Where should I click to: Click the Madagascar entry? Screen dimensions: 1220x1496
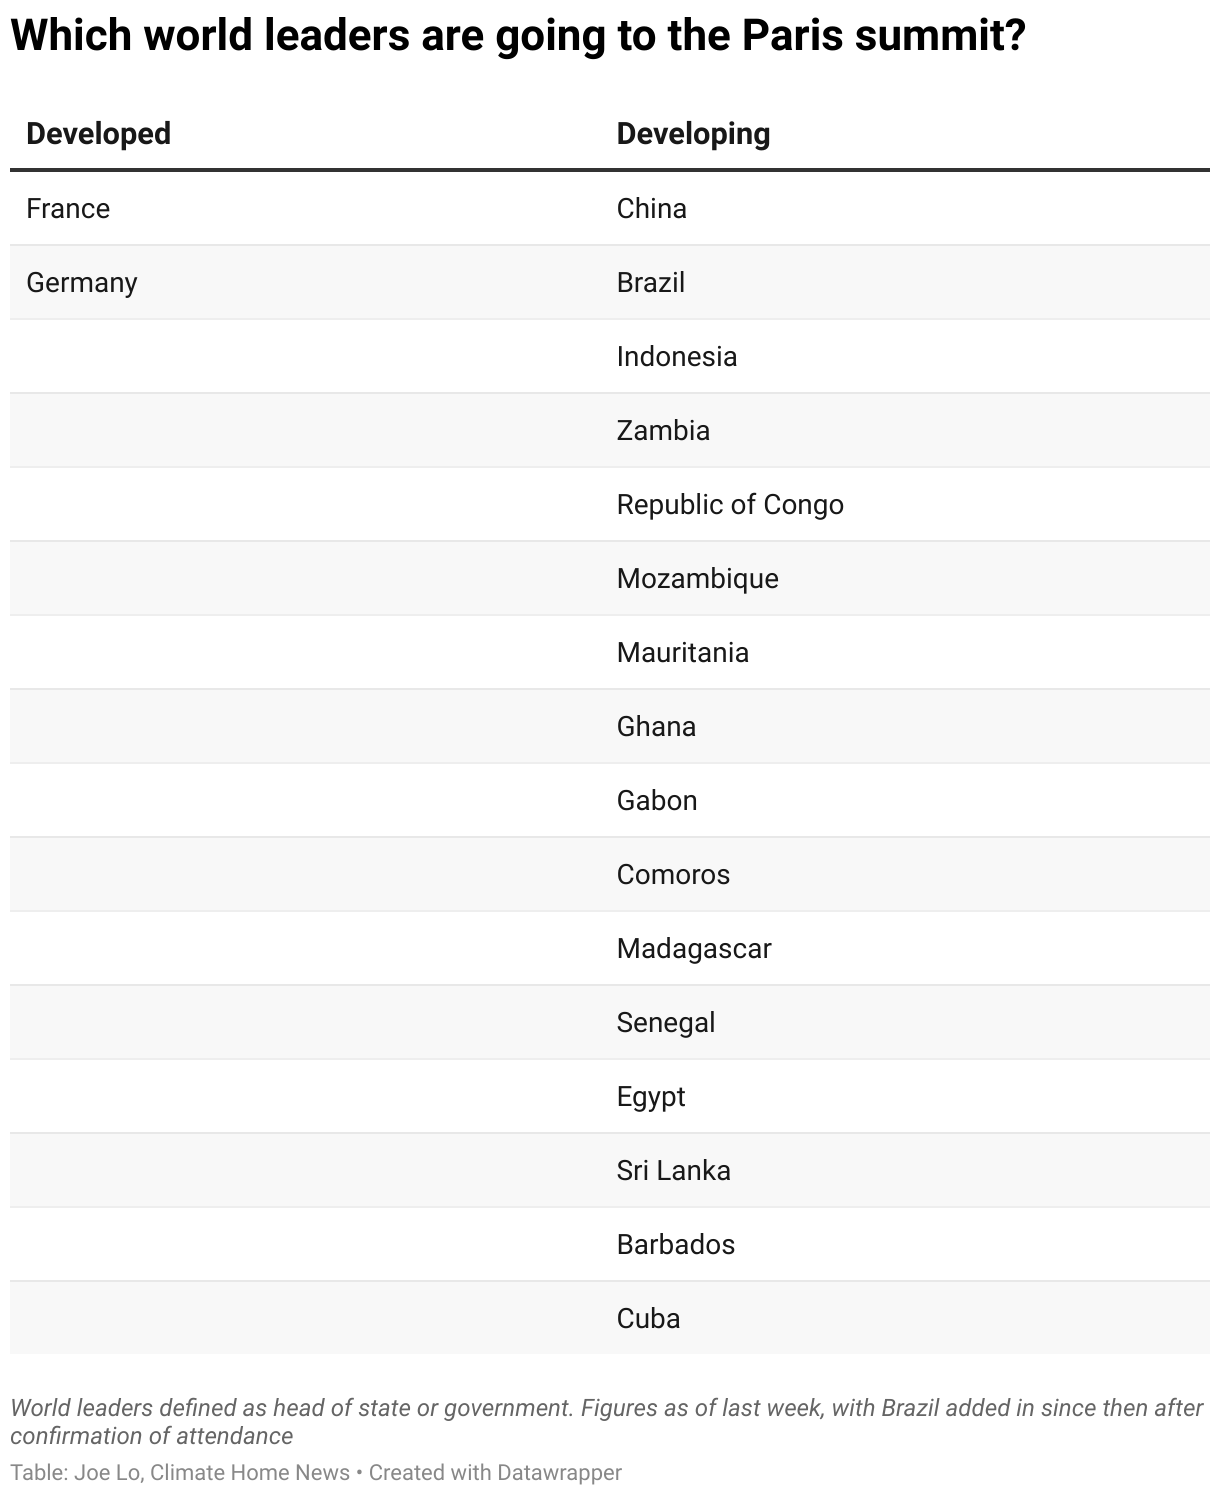pyautogui.click(x=694, y=948)
